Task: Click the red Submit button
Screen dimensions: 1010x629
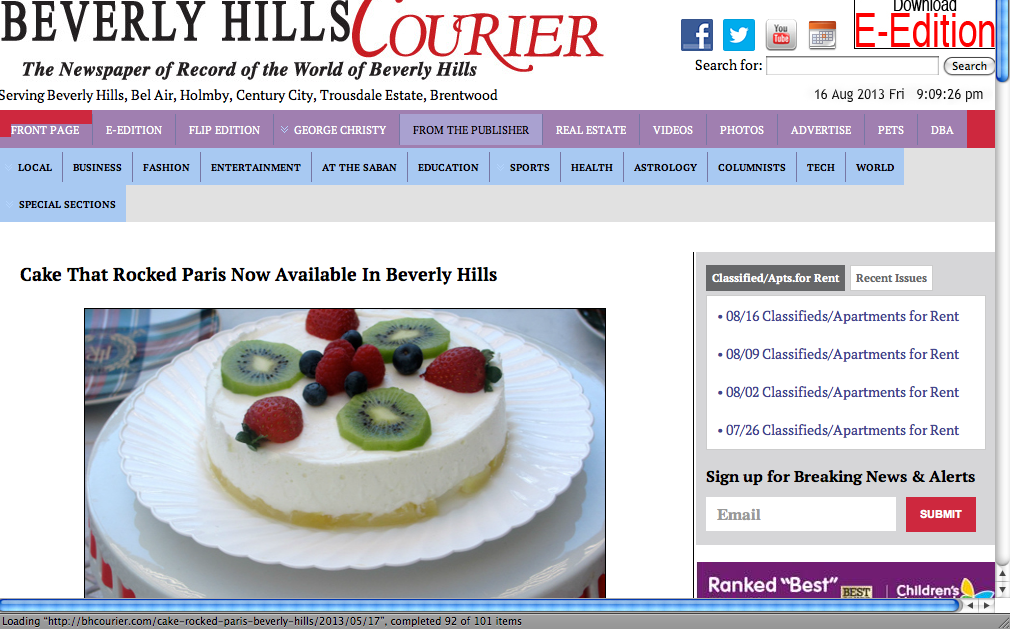Action: click(940, 514)
